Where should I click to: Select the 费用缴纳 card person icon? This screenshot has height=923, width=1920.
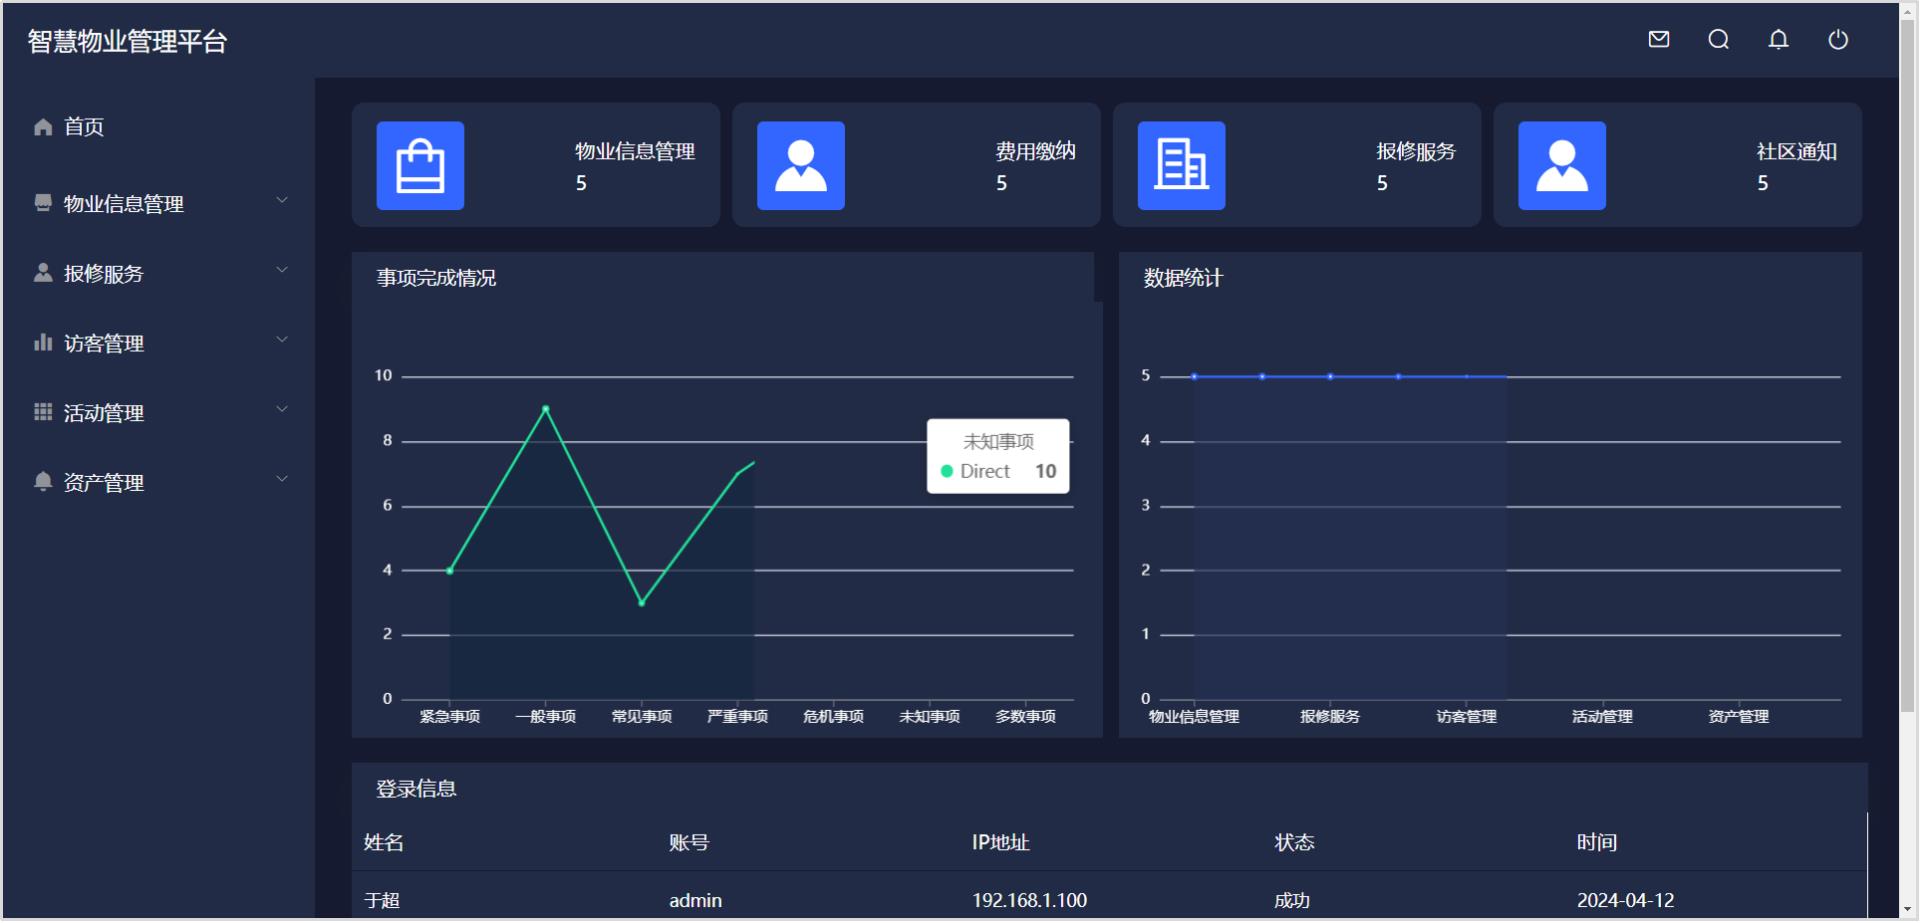(801, 166)
